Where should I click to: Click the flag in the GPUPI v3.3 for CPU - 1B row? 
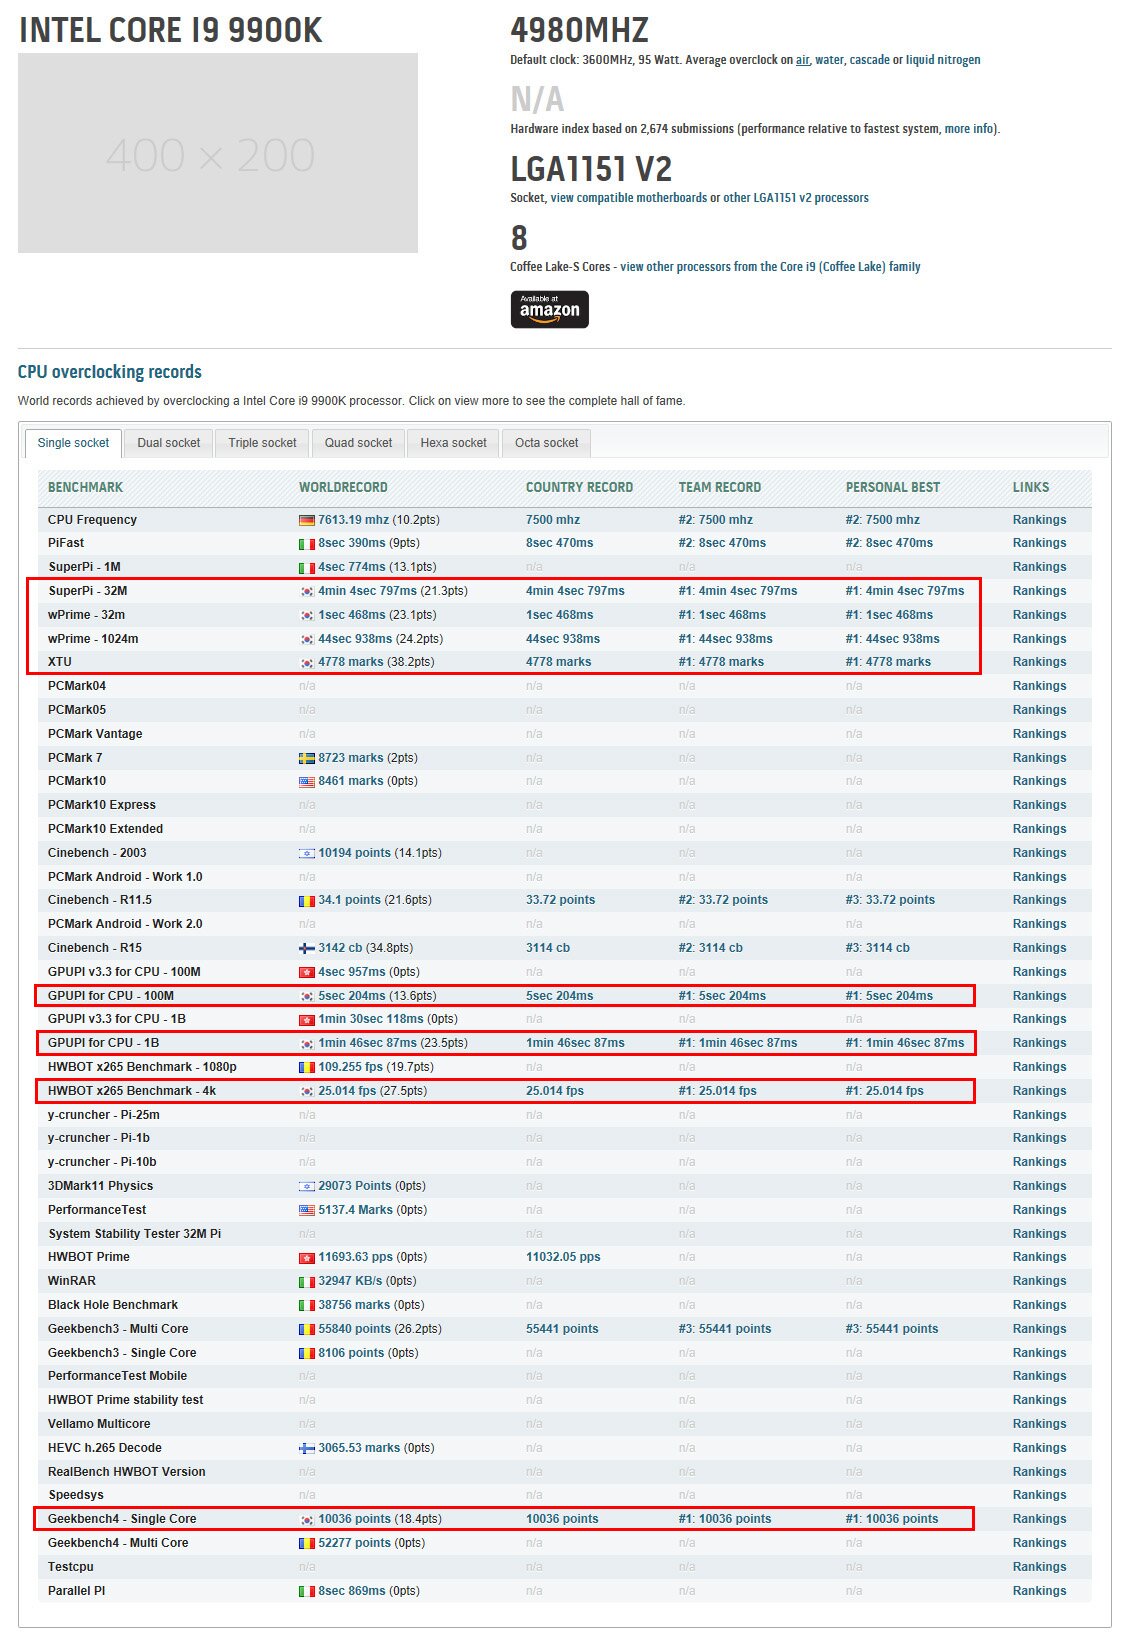[x=307, y=1020]
